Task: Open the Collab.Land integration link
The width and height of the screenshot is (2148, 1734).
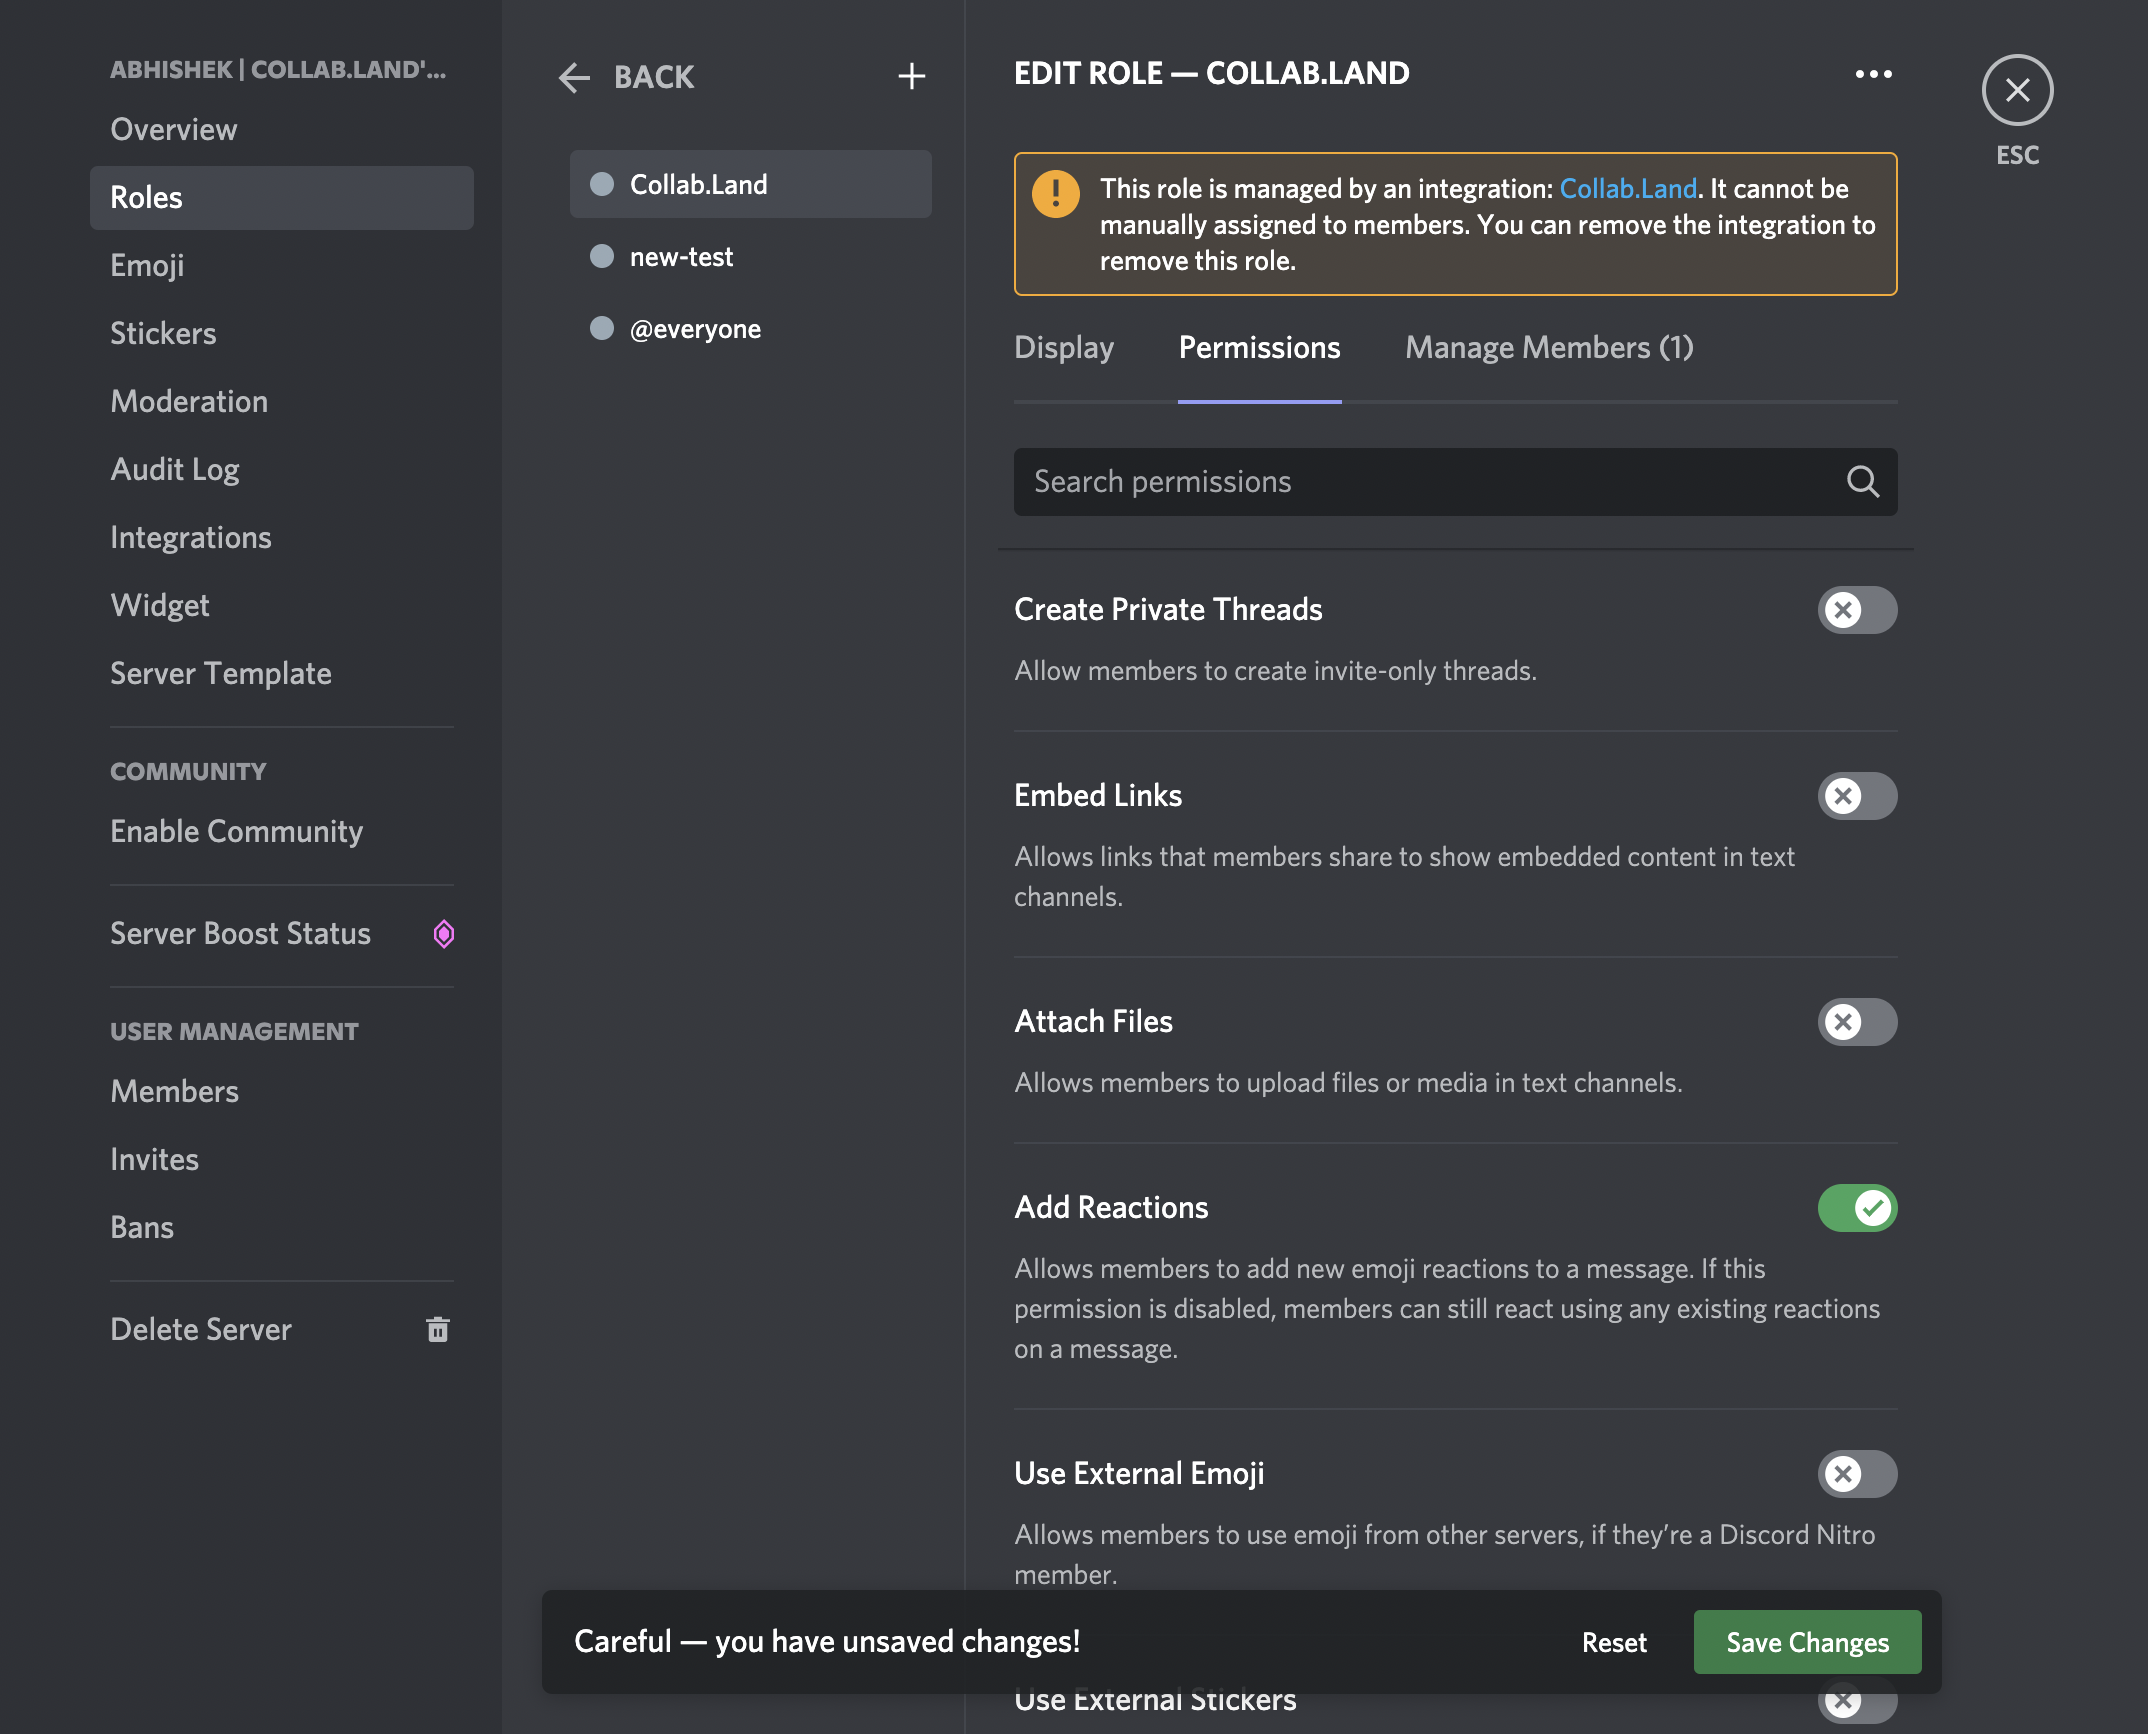Action: coord(1628,188)
